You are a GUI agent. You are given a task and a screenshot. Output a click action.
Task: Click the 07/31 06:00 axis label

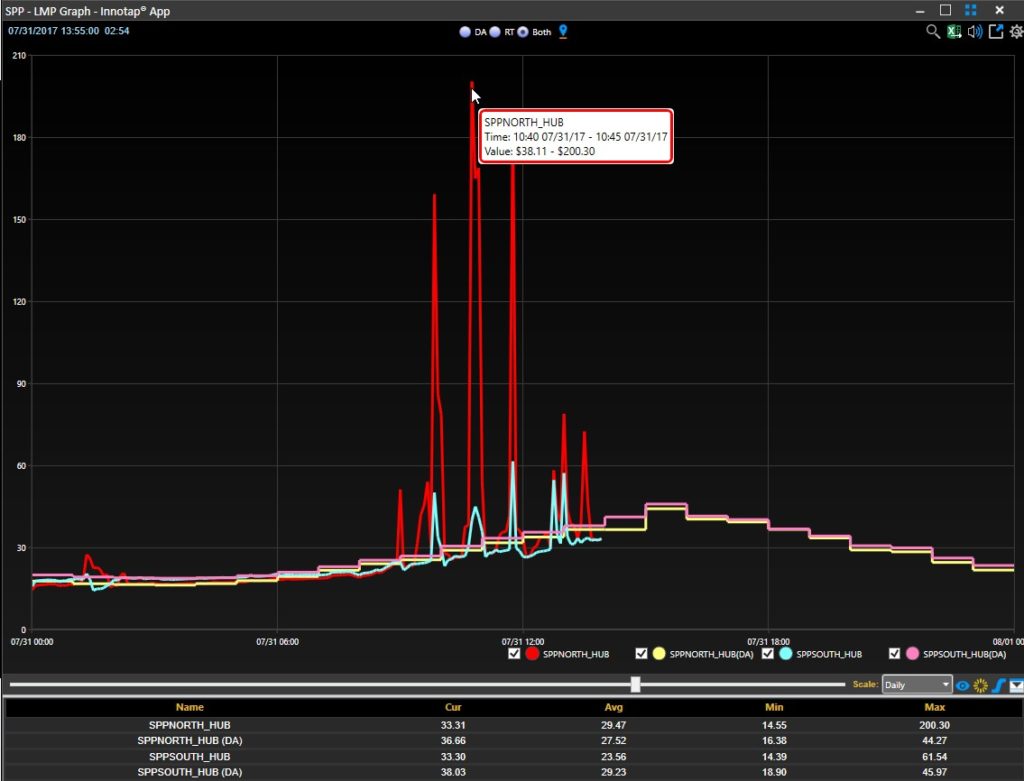click(278, 642)
